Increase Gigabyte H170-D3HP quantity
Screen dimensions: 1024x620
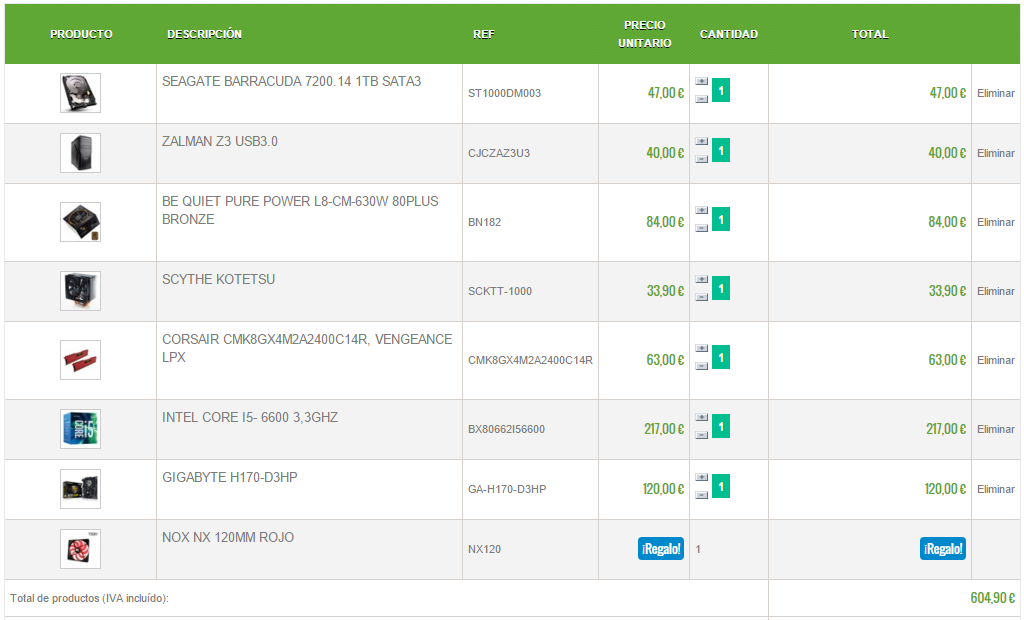701,478
